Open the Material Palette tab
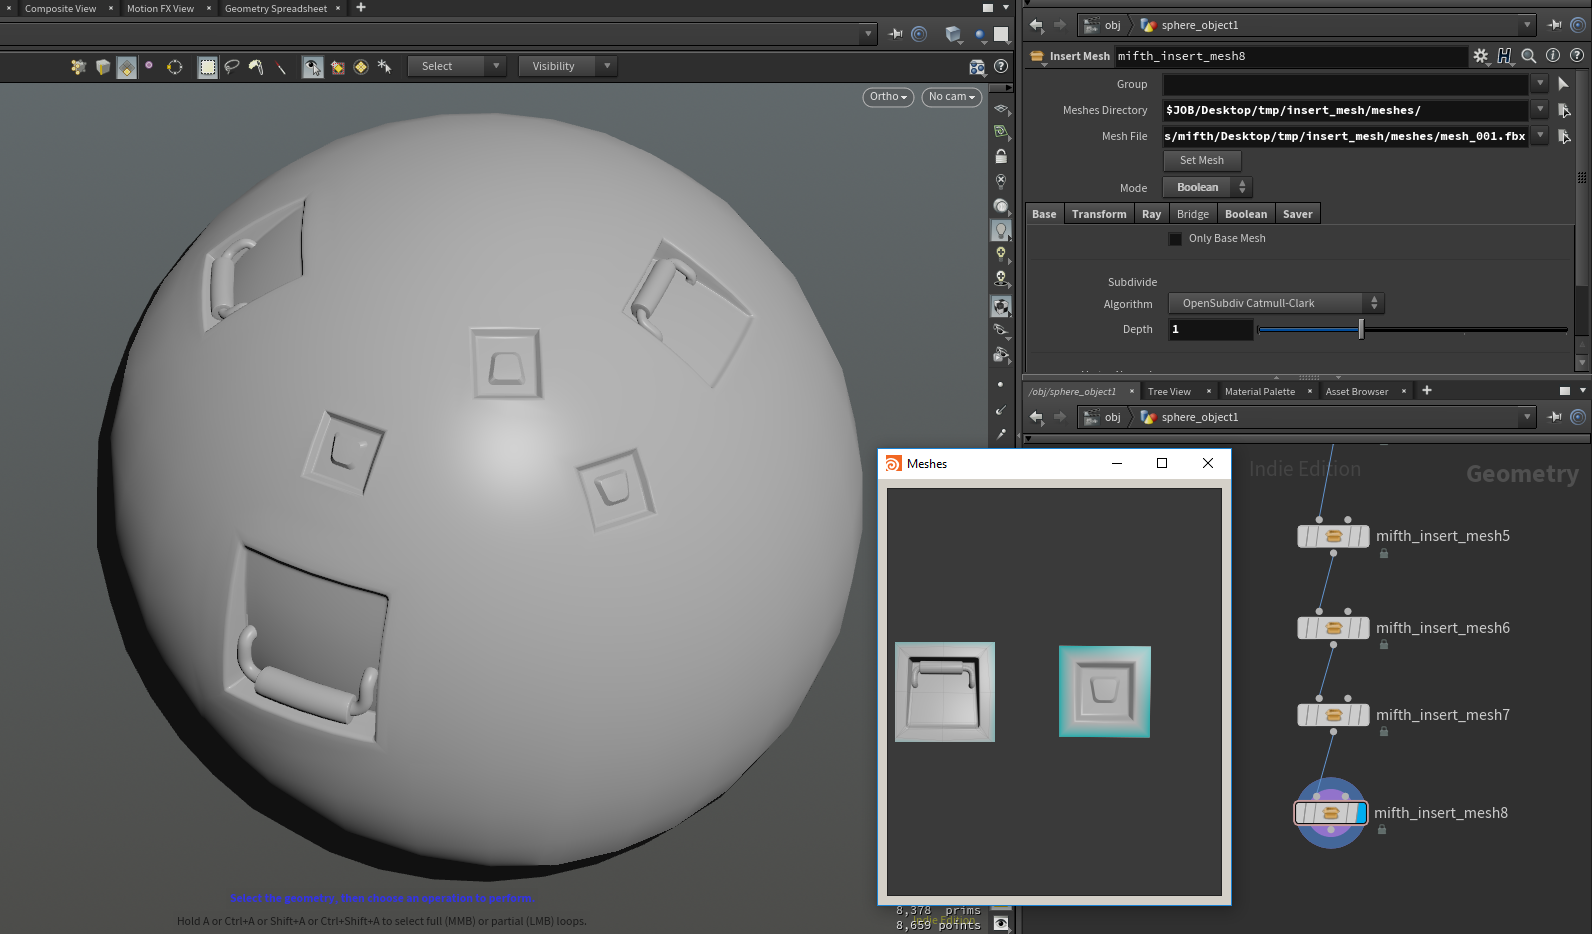1592x934 pixels. click(x=1260, y=391)
